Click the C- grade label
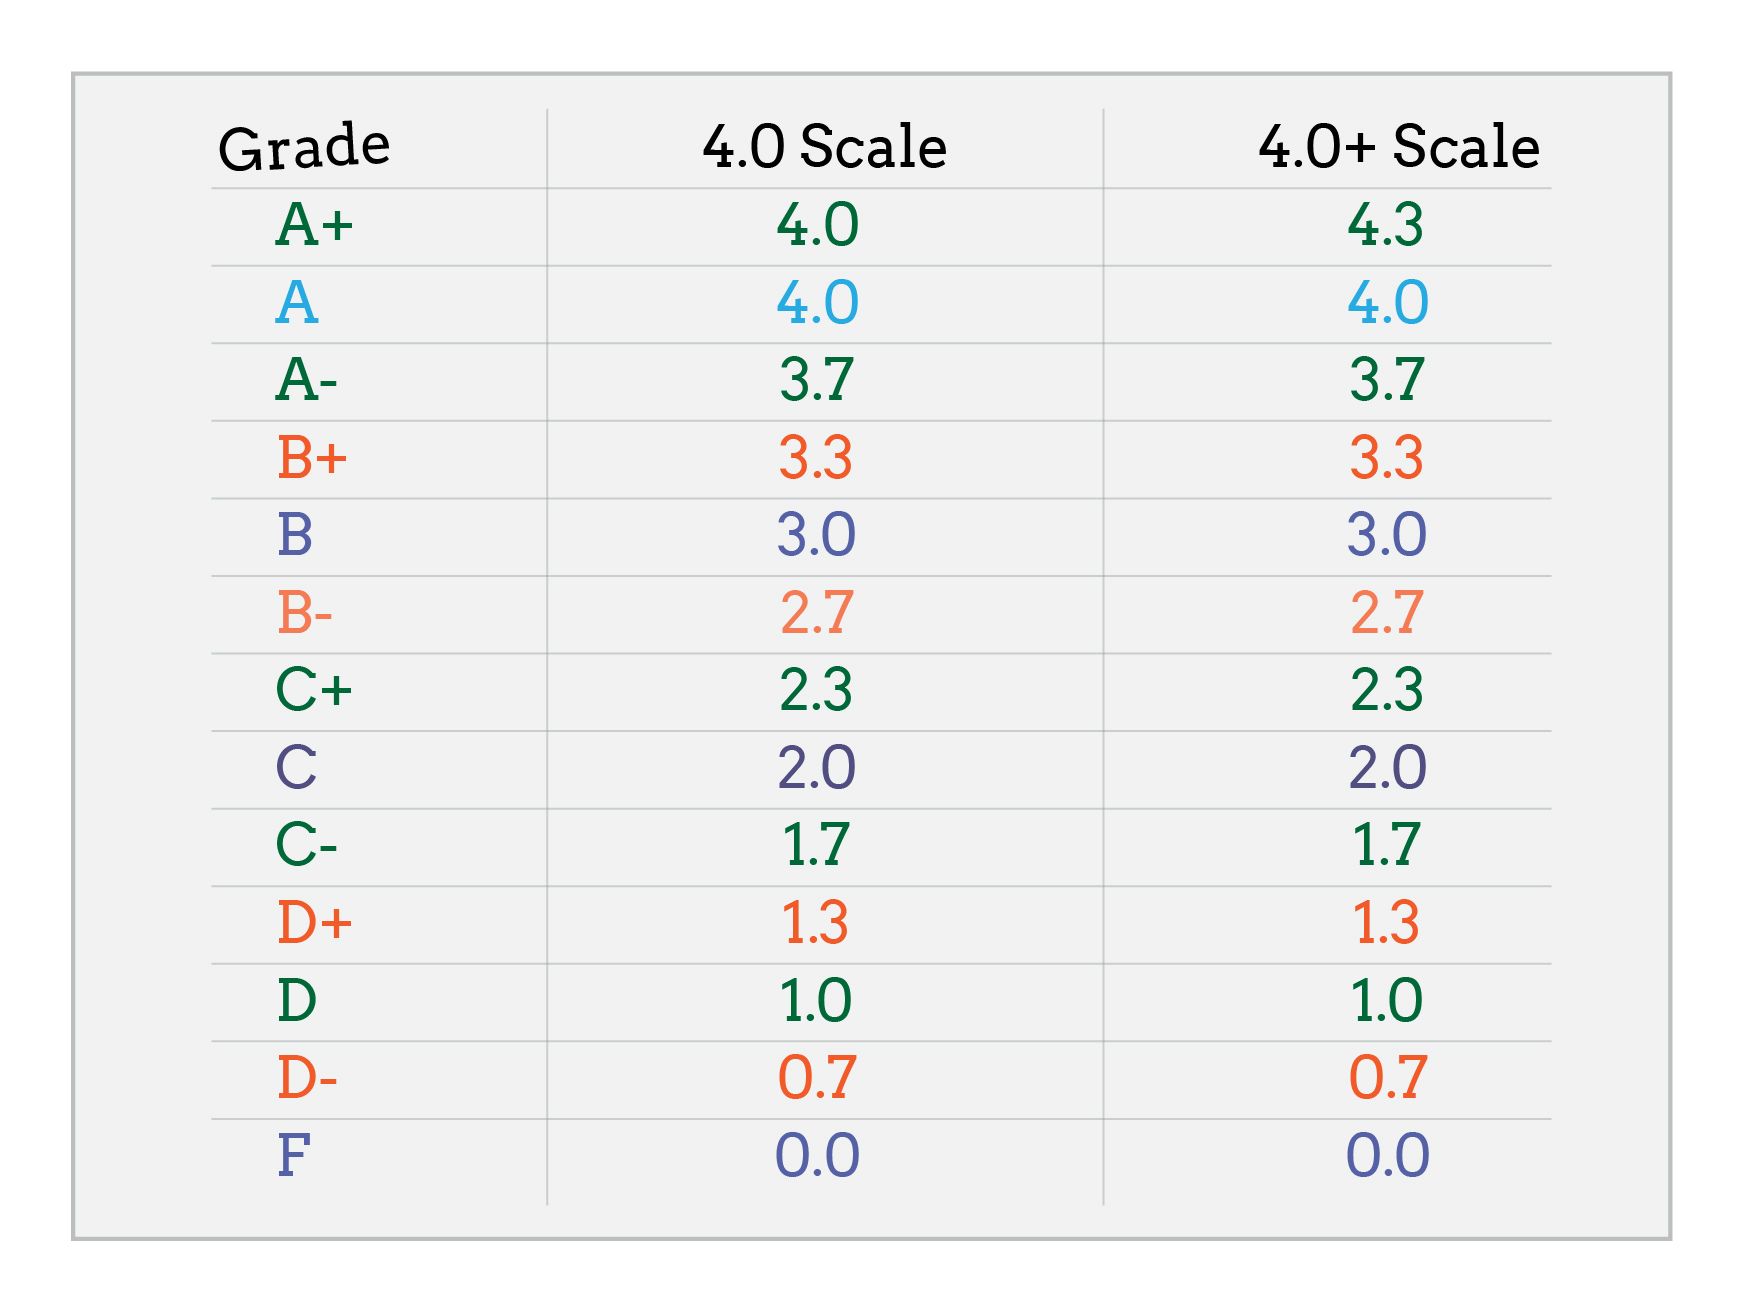The image size is (1744, 1312). click(306, 845)
